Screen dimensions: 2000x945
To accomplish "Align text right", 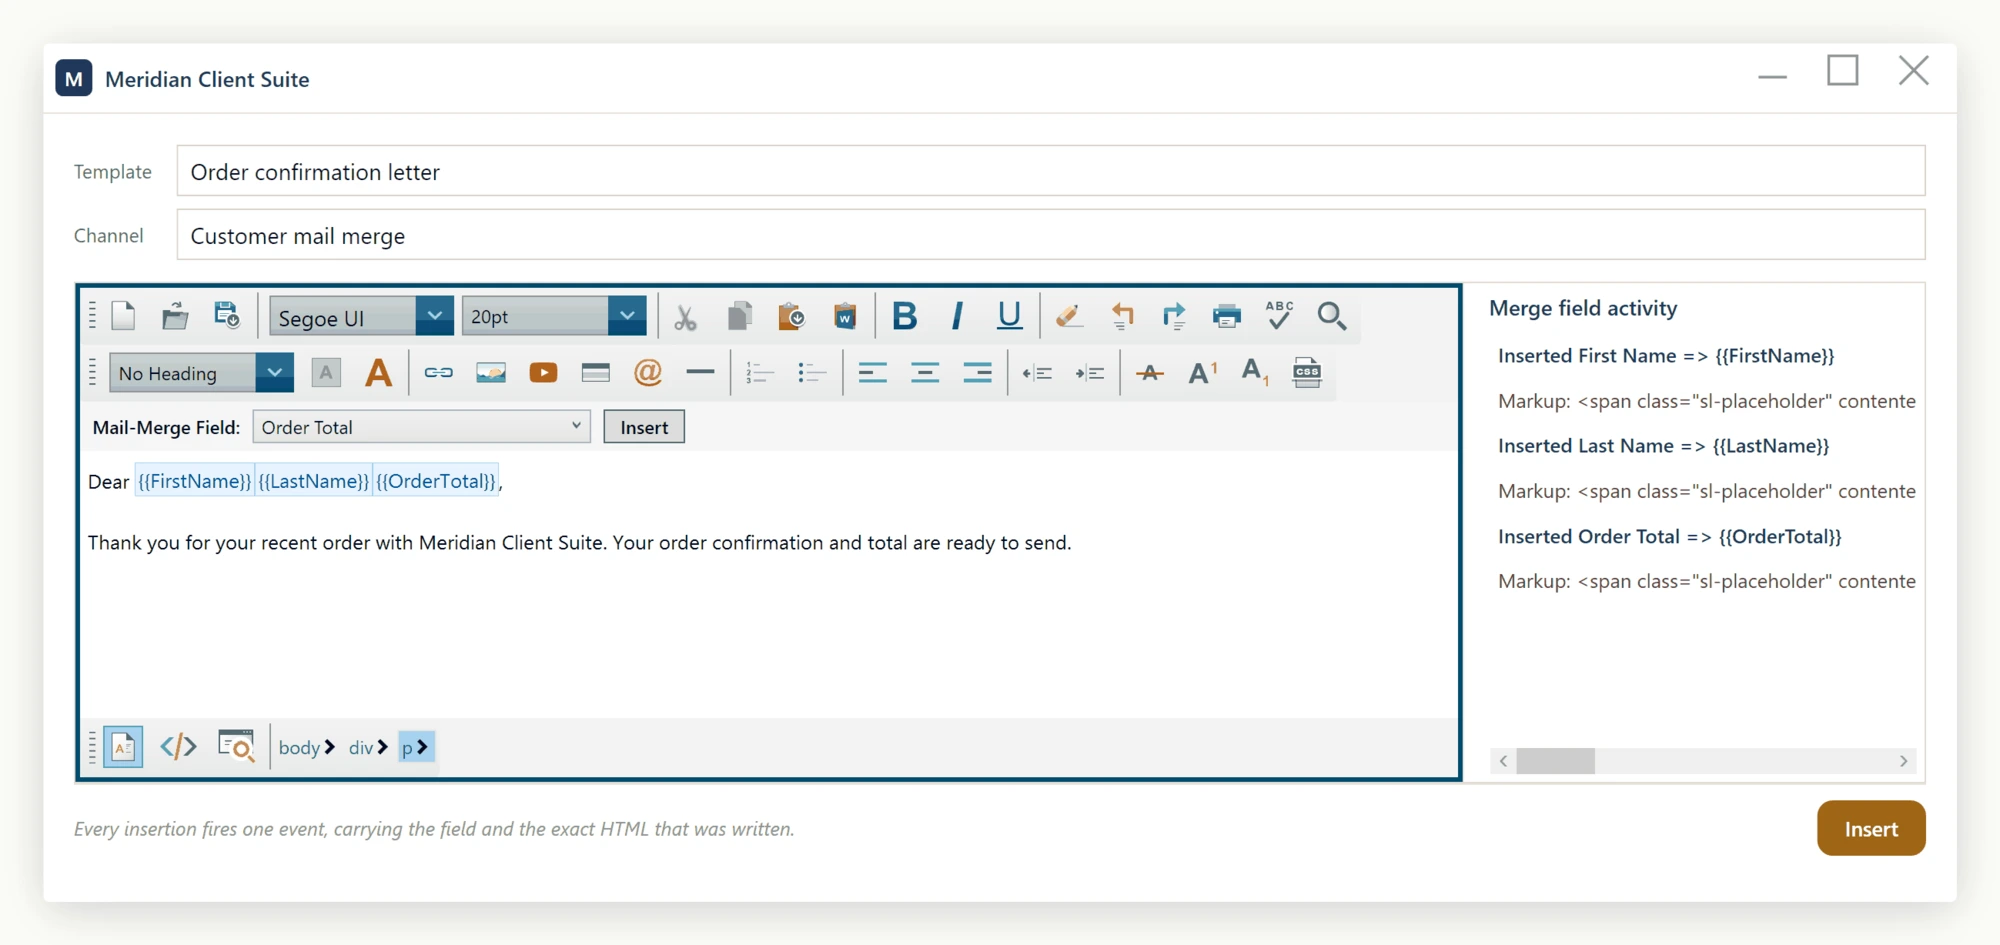I will pos(977,373).
